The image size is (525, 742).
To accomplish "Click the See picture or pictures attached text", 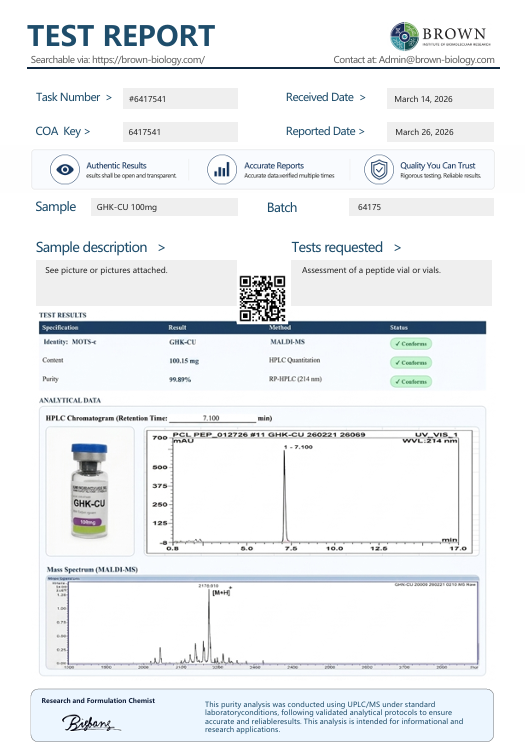I will pos(106,270).
